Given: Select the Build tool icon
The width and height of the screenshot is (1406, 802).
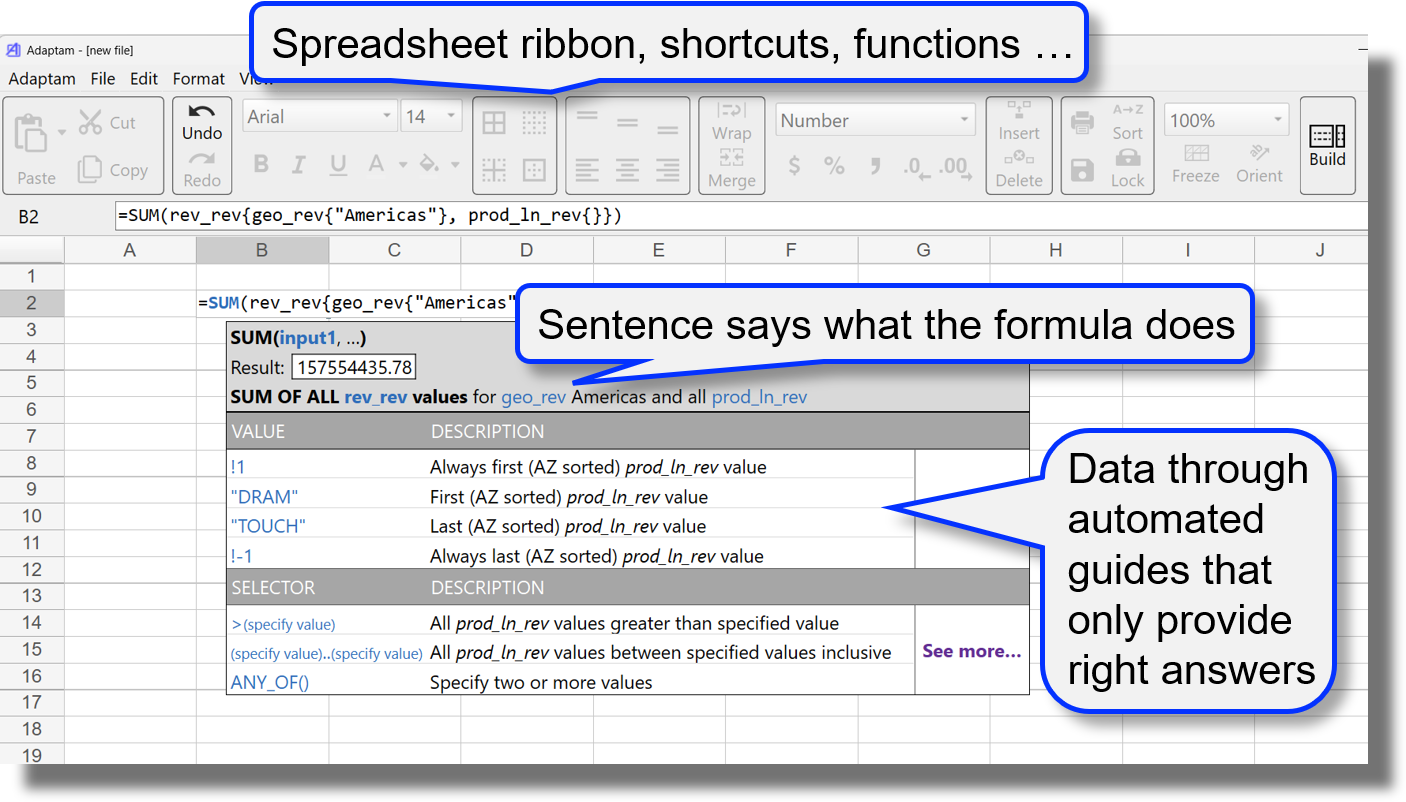Looking at the screenshot, I should tap(1327, 143).
